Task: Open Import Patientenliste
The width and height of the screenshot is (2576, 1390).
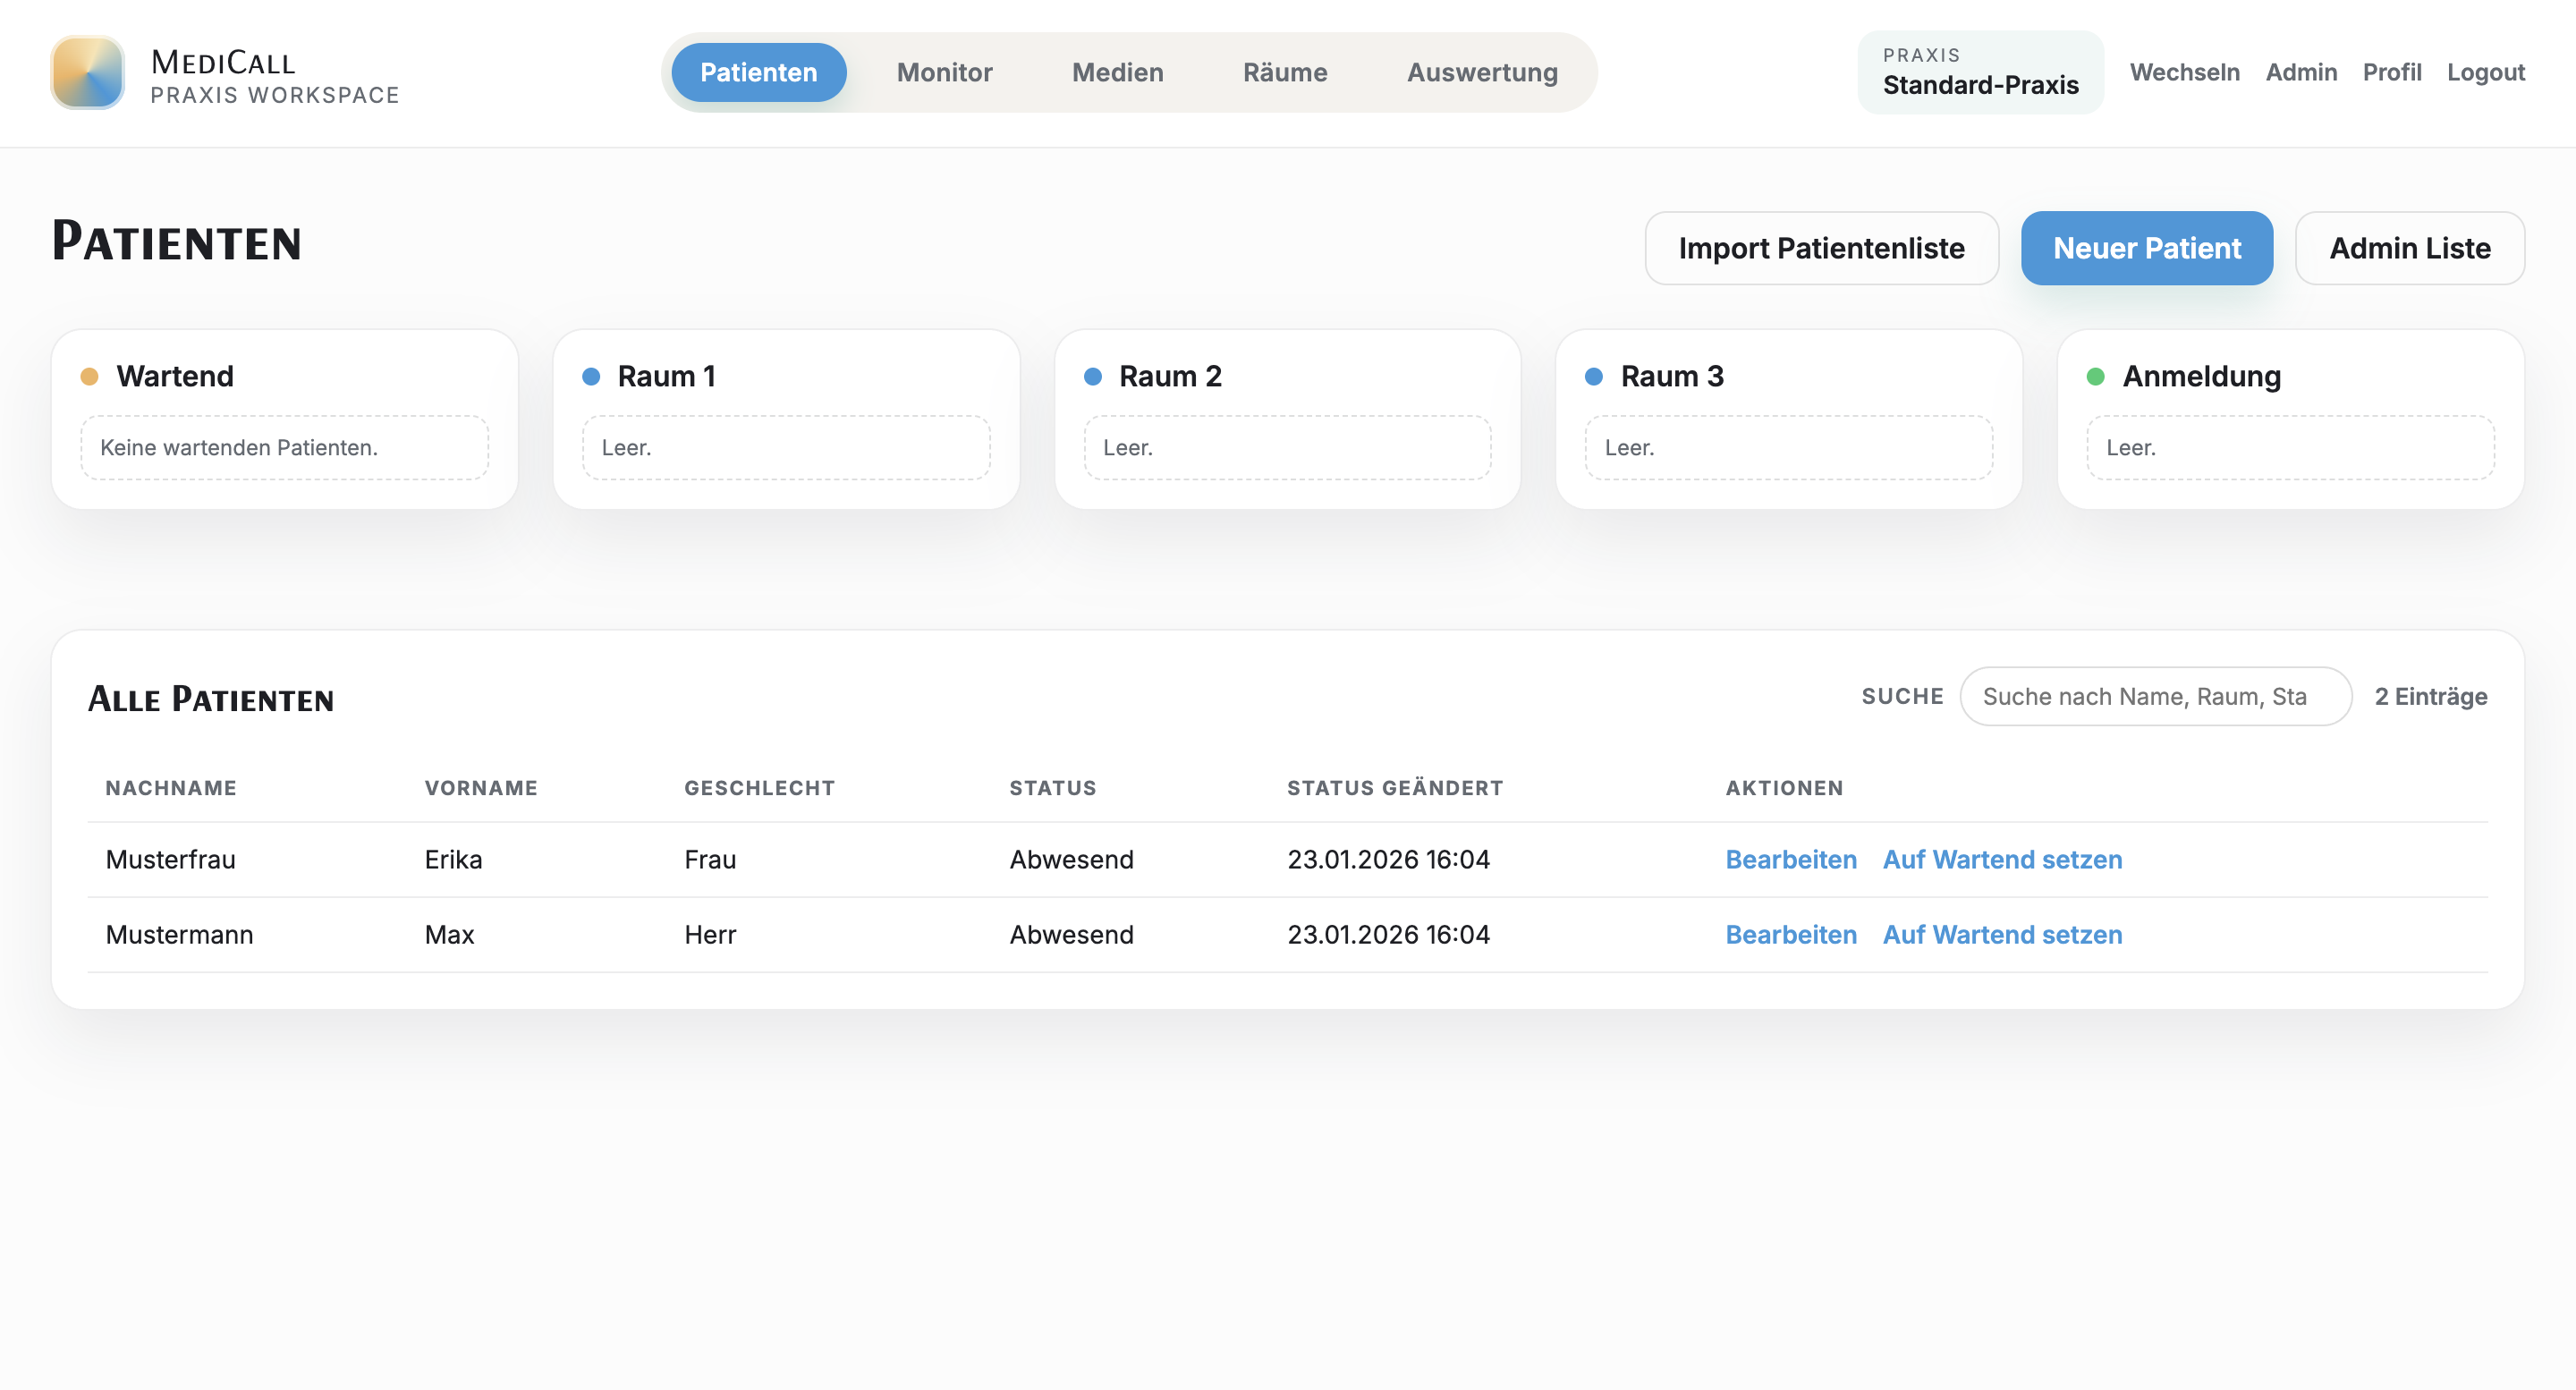Action: (x=1821, y=248)
